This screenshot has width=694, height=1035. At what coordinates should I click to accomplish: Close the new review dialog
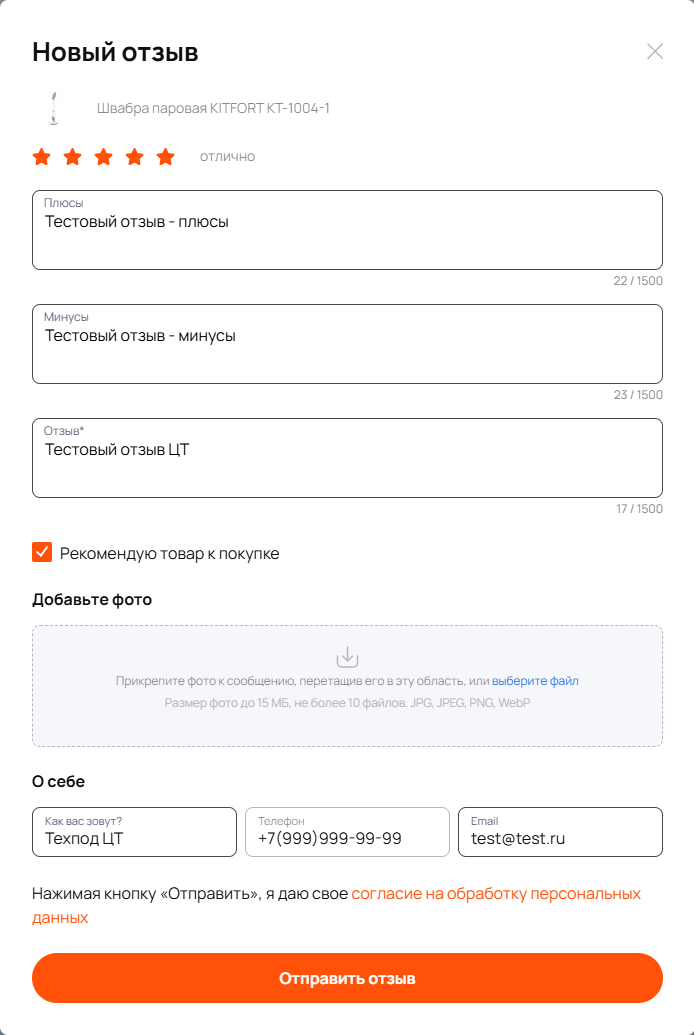[x=655, y=51]
